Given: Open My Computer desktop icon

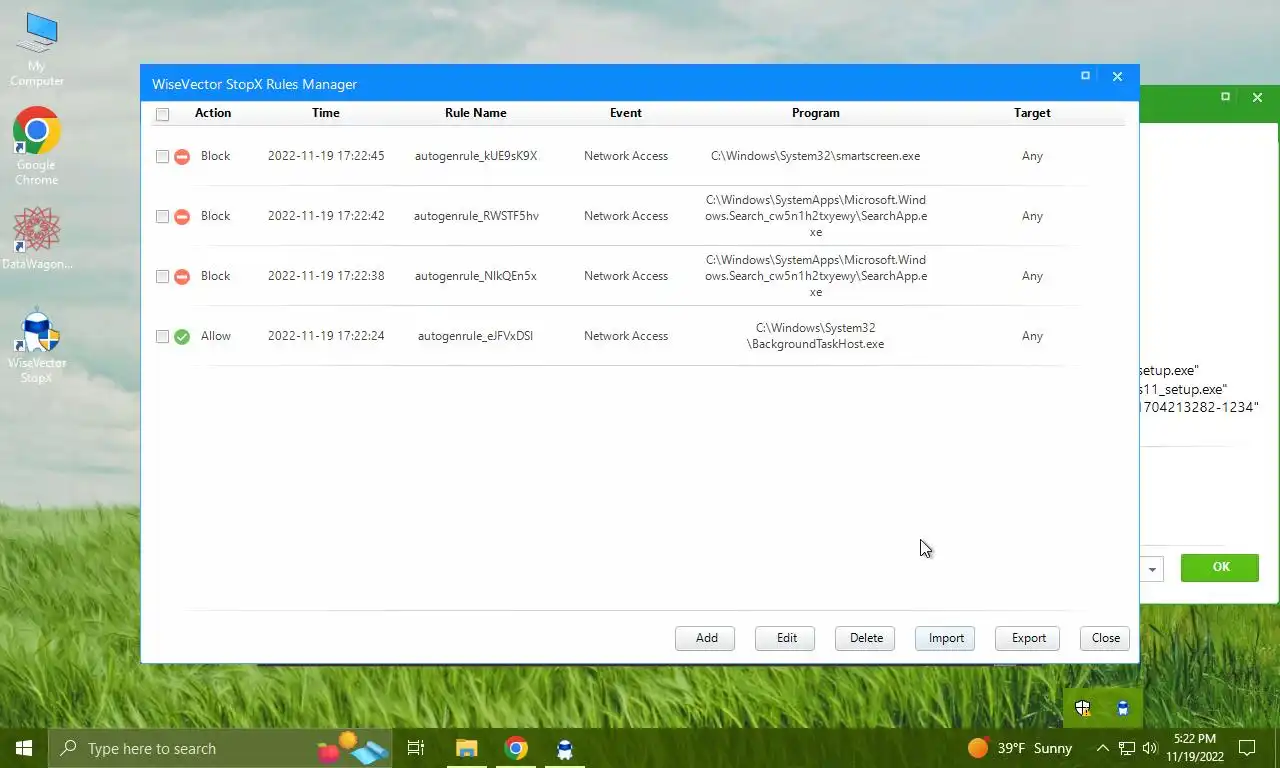Looking at the screenshot, I should [x=37, y=49].
